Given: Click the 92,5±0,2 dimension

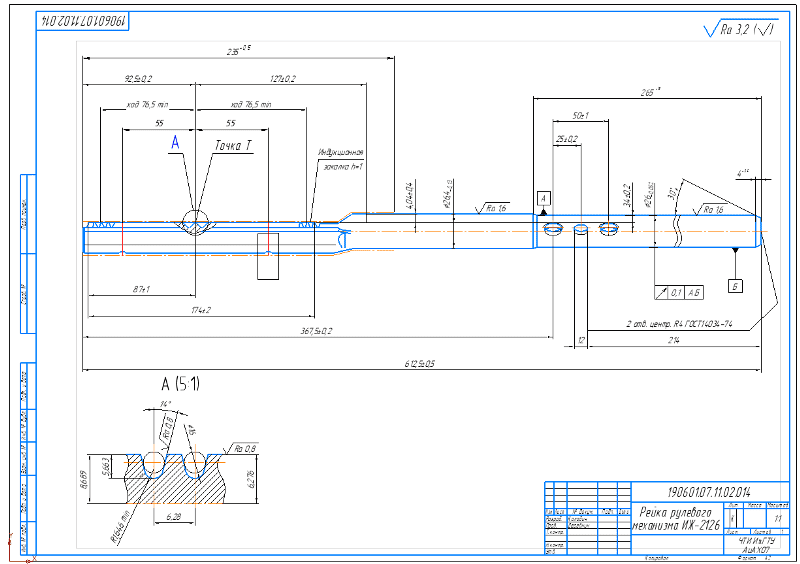Looking at the screenshot, I should 138,79.
